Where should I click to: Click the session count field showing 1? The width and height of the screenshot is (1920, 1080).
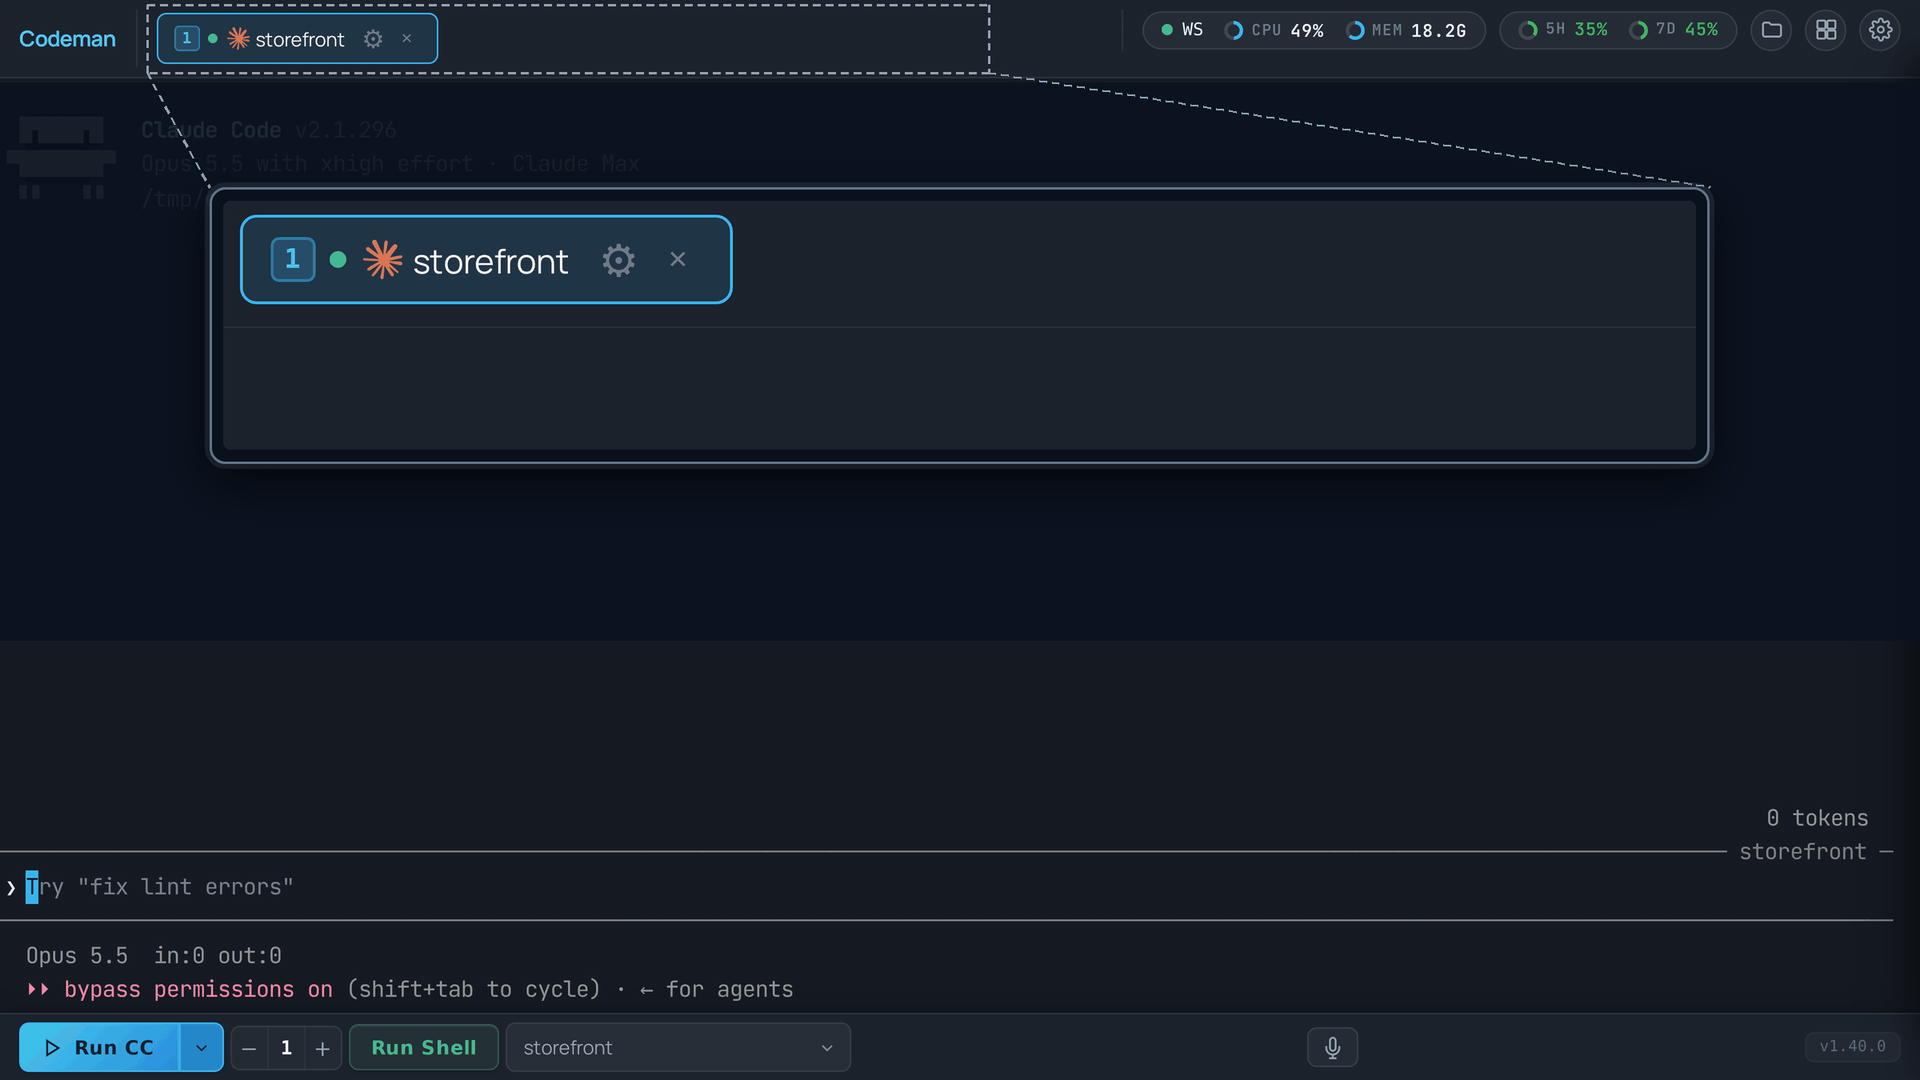point(286,1048)
